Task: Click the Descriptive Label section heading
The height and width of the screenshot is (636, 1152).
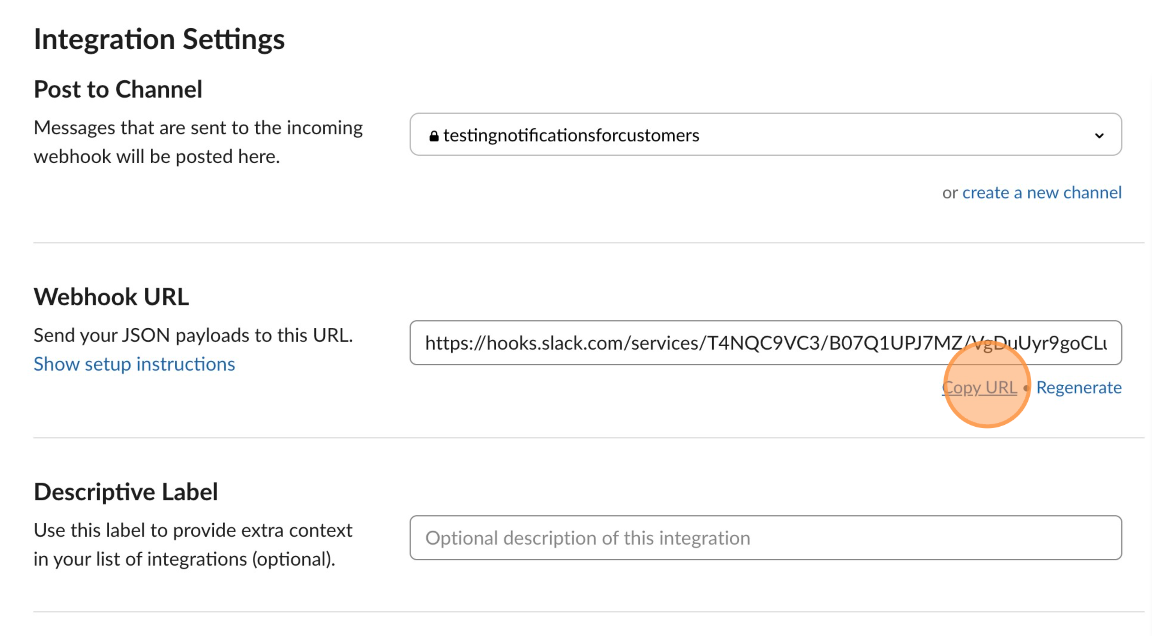Action: [126, 492]
